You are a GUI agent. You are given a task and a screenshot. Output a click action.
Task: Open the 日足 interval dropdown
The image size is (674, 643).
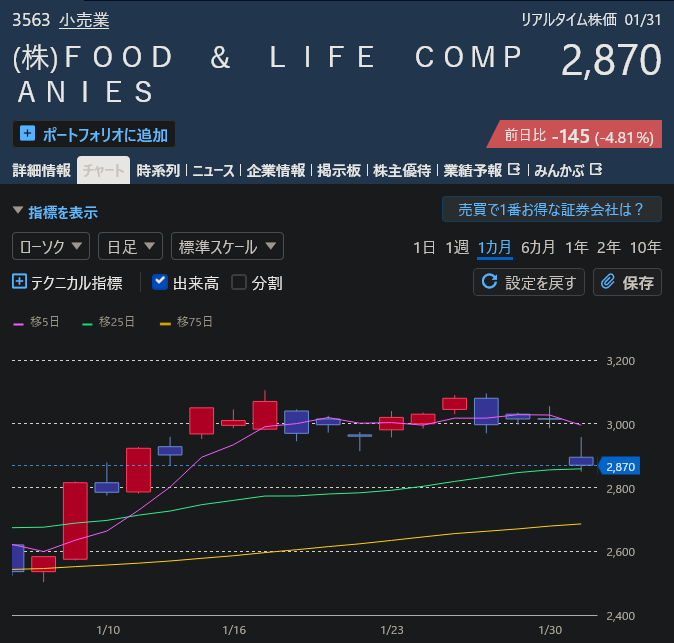[130, 246]
